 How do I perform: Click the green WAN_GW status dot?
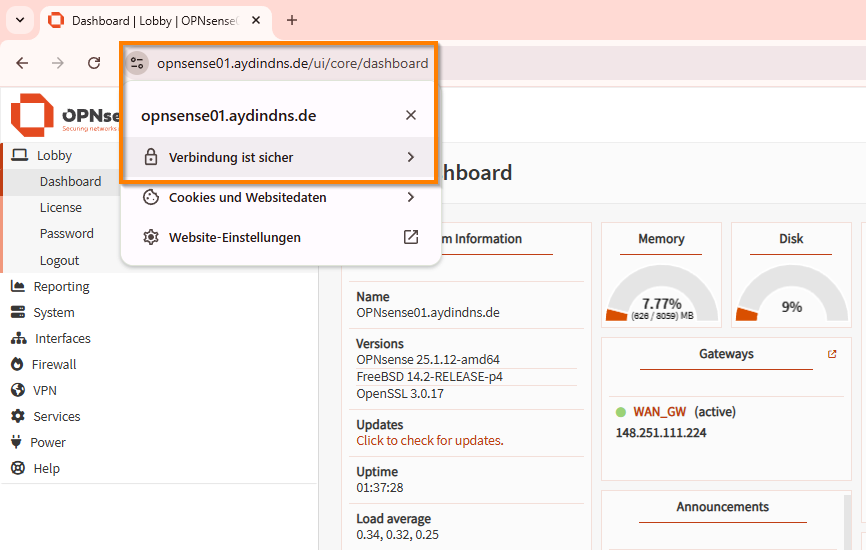[621, 412]
